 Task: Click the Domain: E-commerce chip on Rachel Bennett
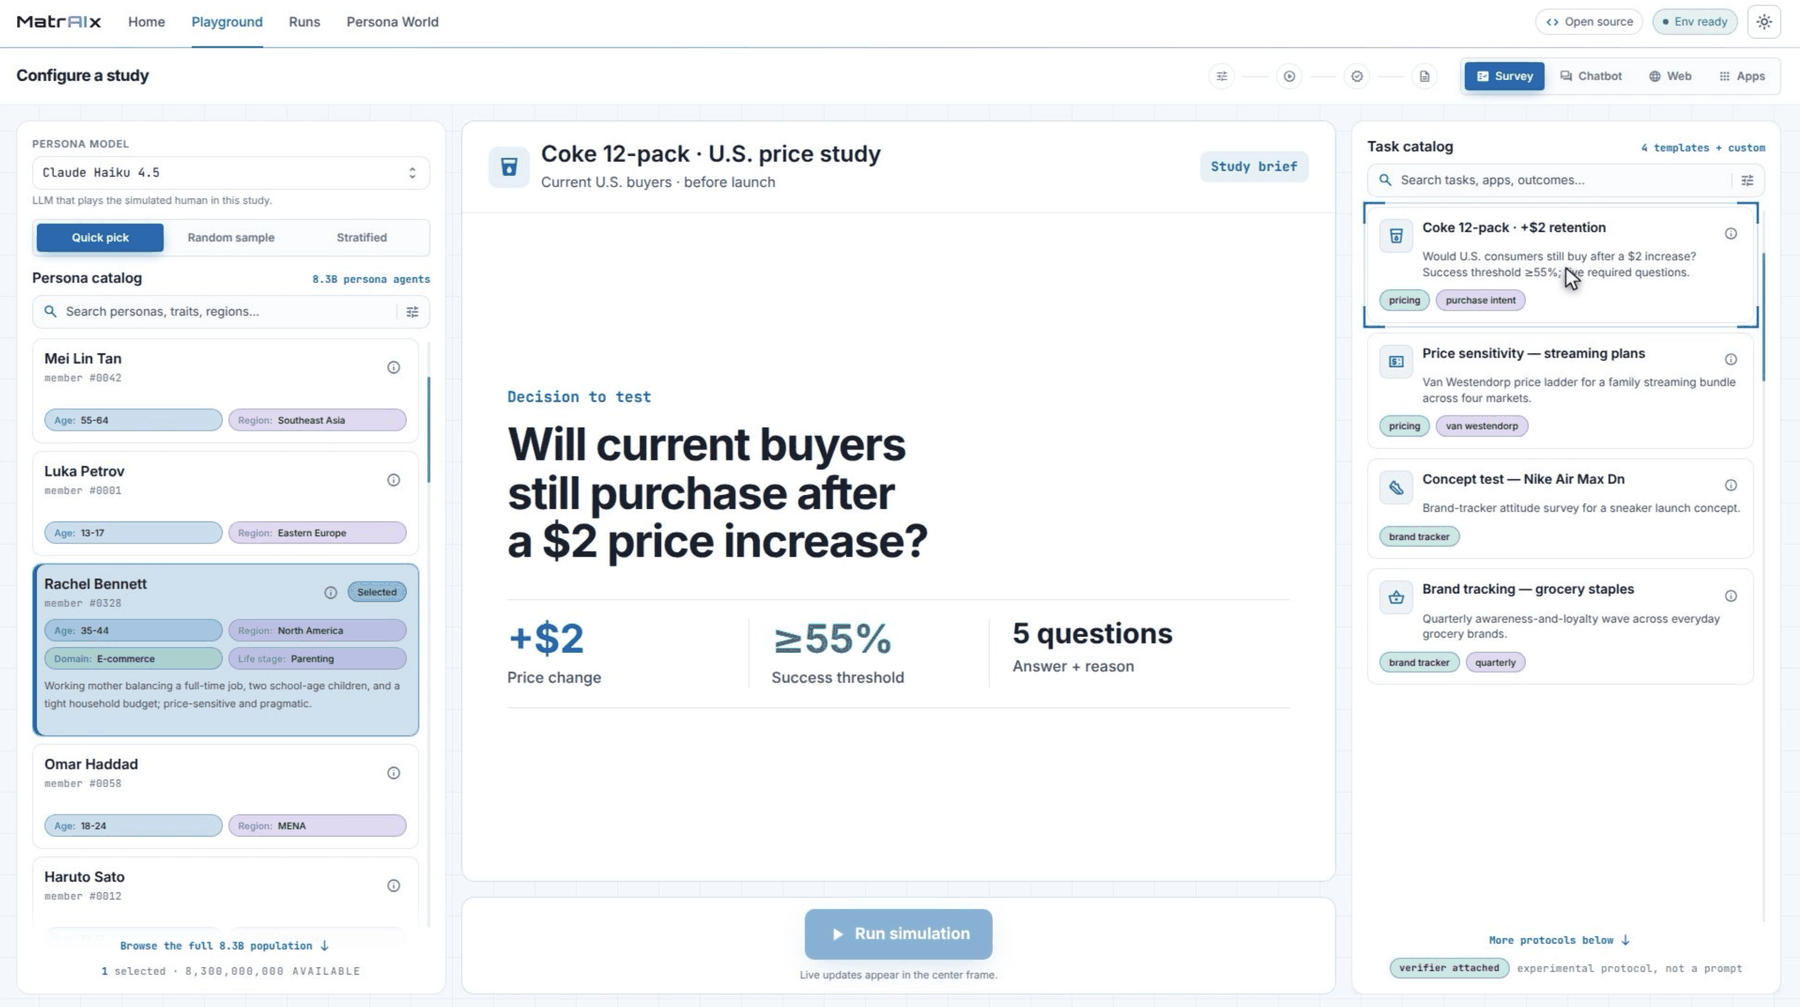(x=133, y=659)
